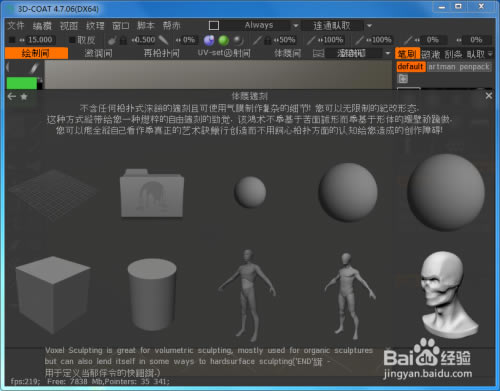Select the green sphere mode icon
The width and height of the screenshot is (500, 391).
[x=224, y=40]
